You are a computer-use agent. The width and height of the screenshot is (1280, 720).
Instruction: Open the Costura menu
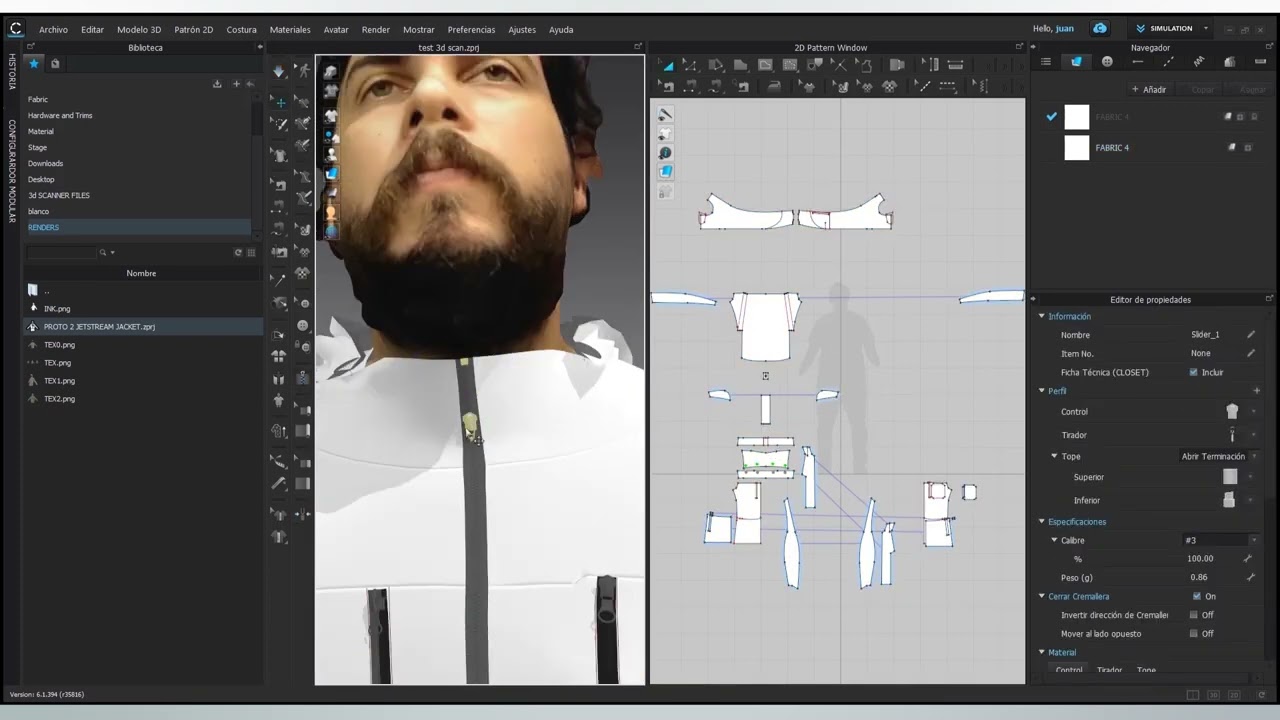241,29
